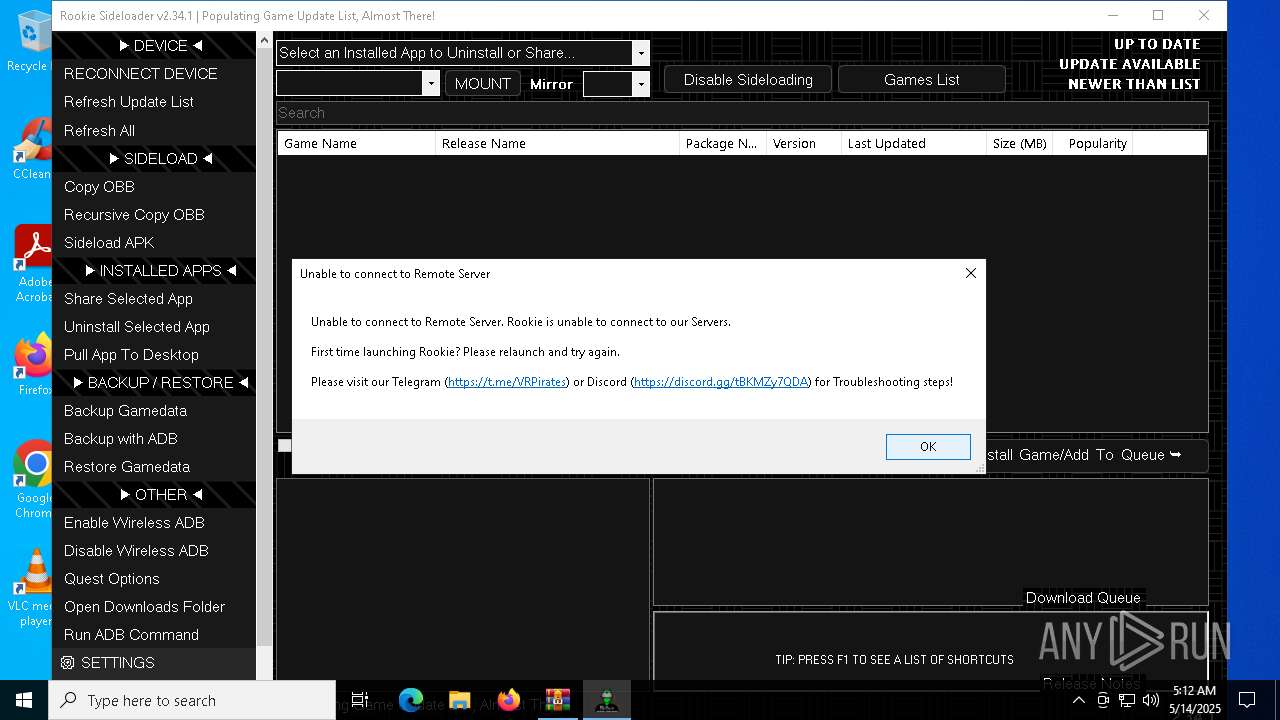Image resolution: width=1280 pixels, height=720 pixels.
Task: Sort by Game Name column
Action: (x=357, y=144)
